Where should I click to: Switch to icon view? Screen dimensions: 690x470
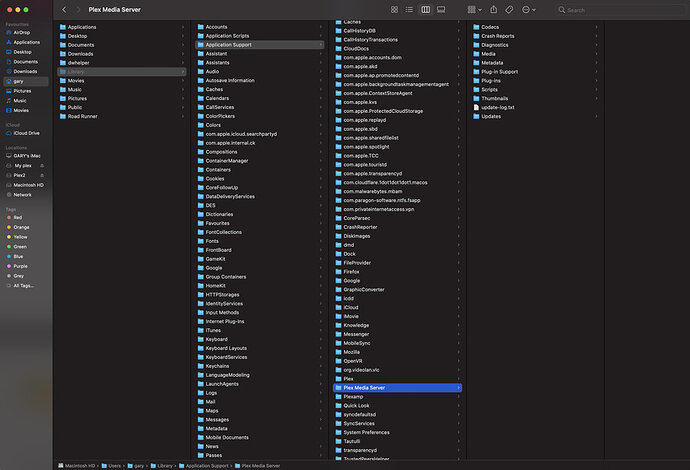coord(394,9)
